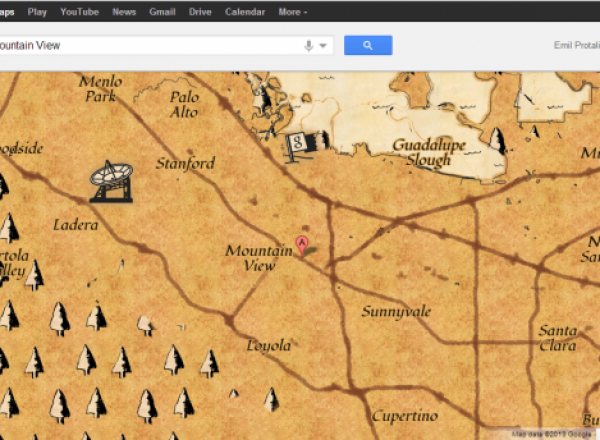Click the blue magnifier search button
The width and height of the screenshot is (600, 440).
(368, 46)
